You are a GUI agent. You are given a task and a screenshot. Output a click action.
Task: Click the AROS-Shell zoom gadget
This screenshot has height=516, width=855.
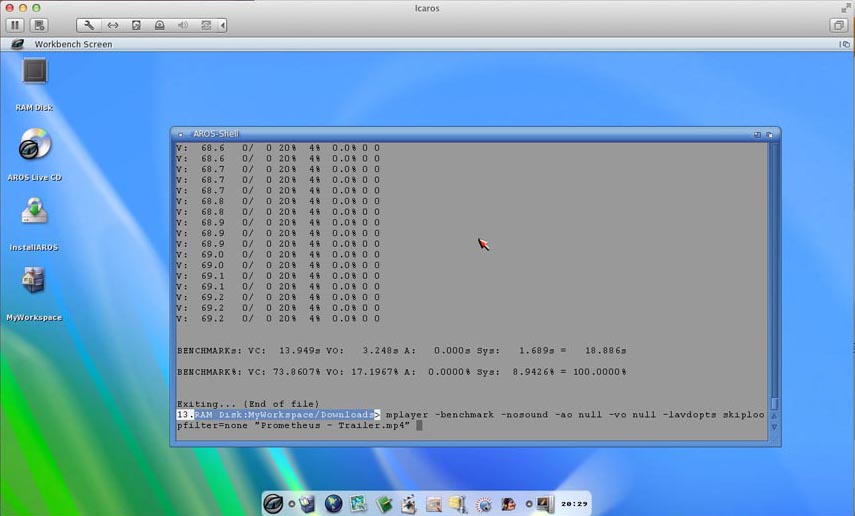click(x=757, y=134)
